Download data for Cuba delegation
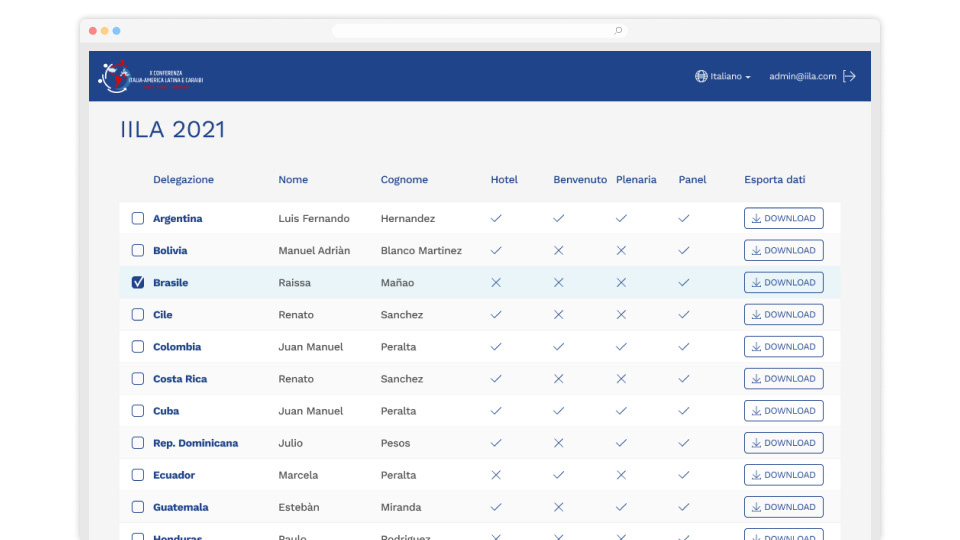The height and width of the screenshot is (540, 960). [x=784, y=411]
